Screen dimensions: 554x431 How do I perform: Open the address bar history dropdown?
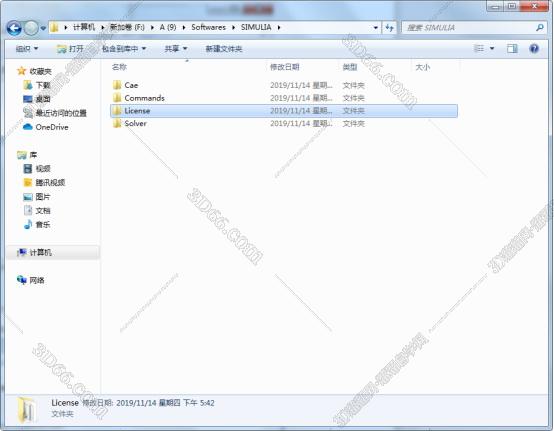pos(376,28)
